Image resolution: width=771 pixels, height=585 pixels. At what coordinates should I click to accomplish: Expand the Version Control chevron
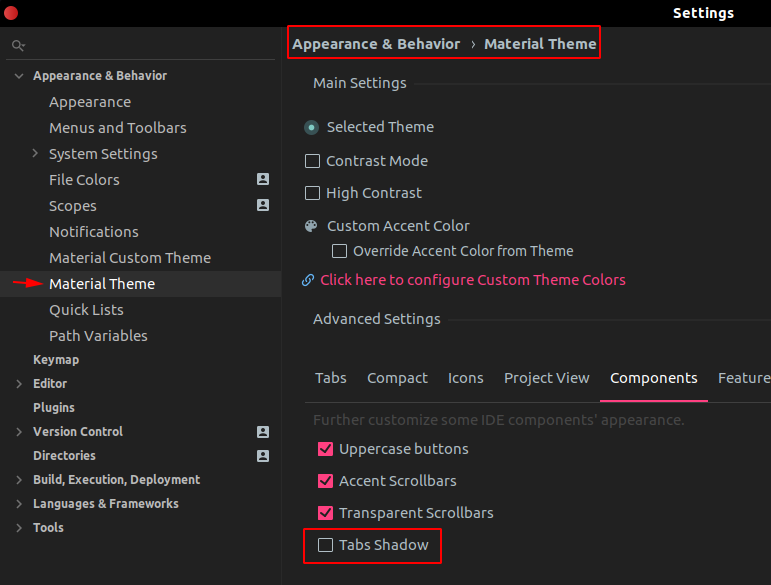click(19, 432)
